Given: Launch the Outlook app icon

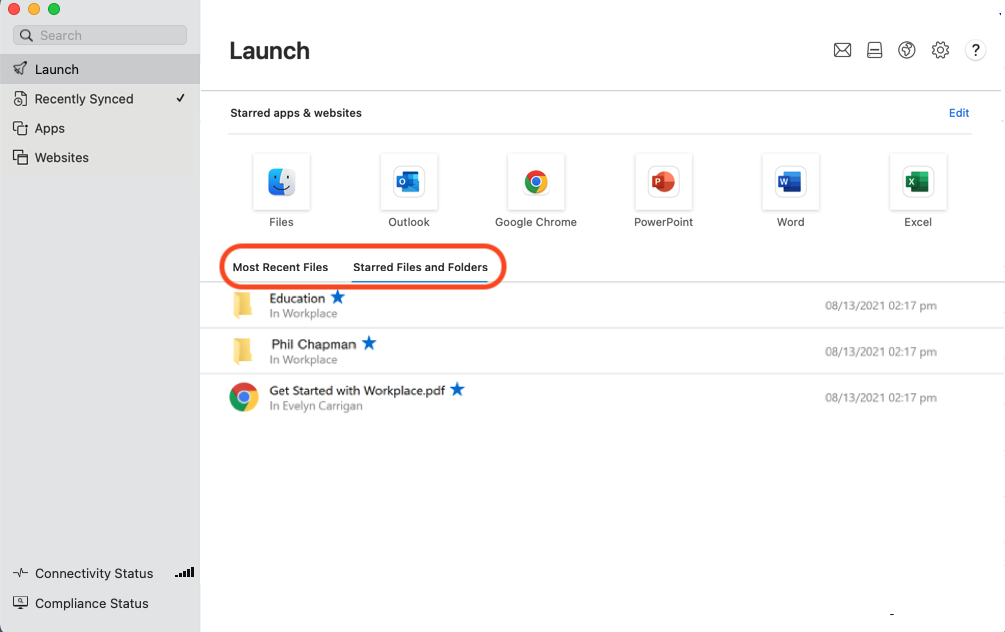Looking at the screenshot, I should pyautogui.click(x=408, y=181).
